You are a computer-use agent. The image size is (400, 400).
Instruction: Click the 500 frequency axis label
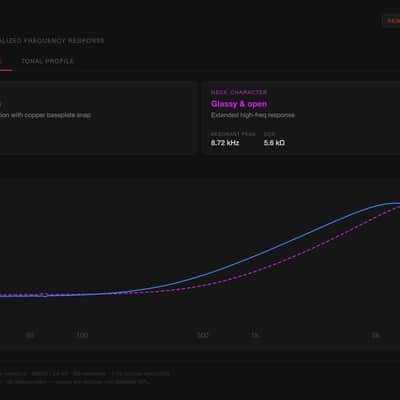tap(203, 335)
